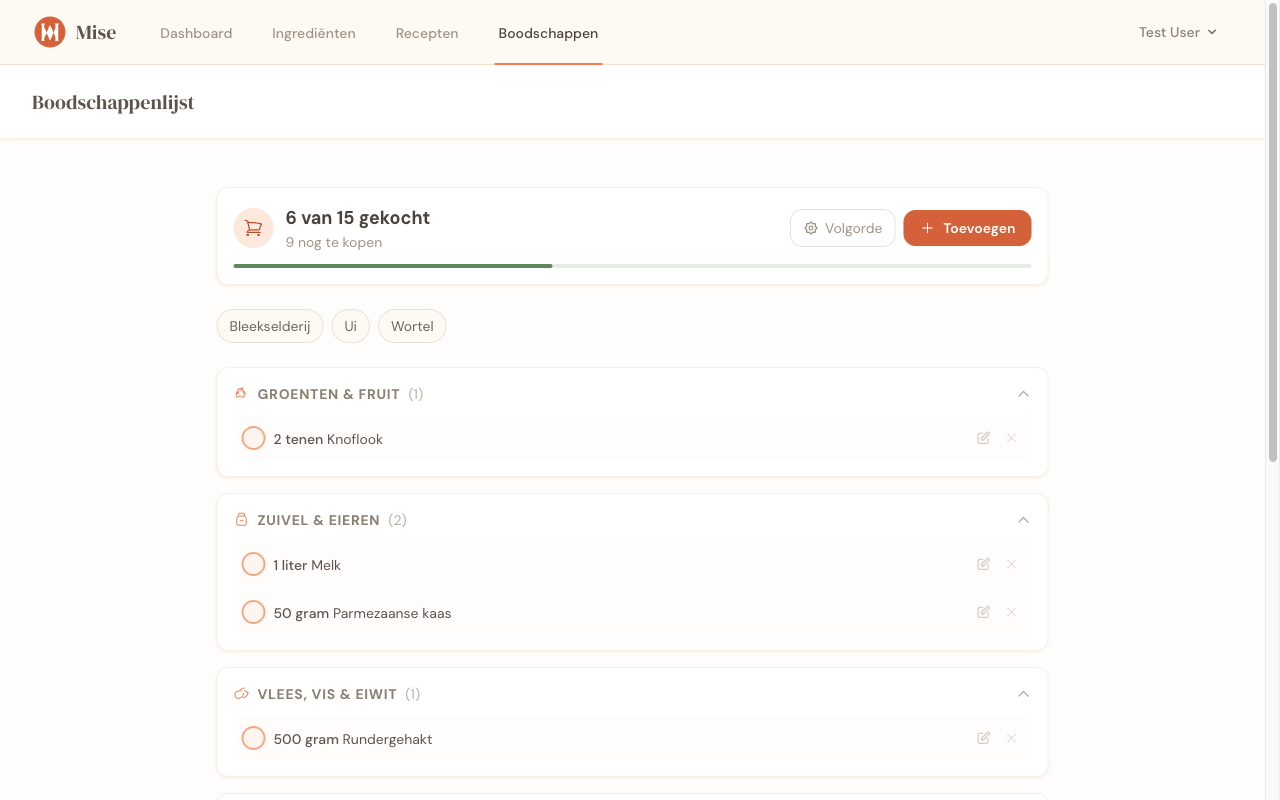Edit the Melk item
This screenshot has height=800, width=1280.
pyautogui.click(x=983, y=564)
